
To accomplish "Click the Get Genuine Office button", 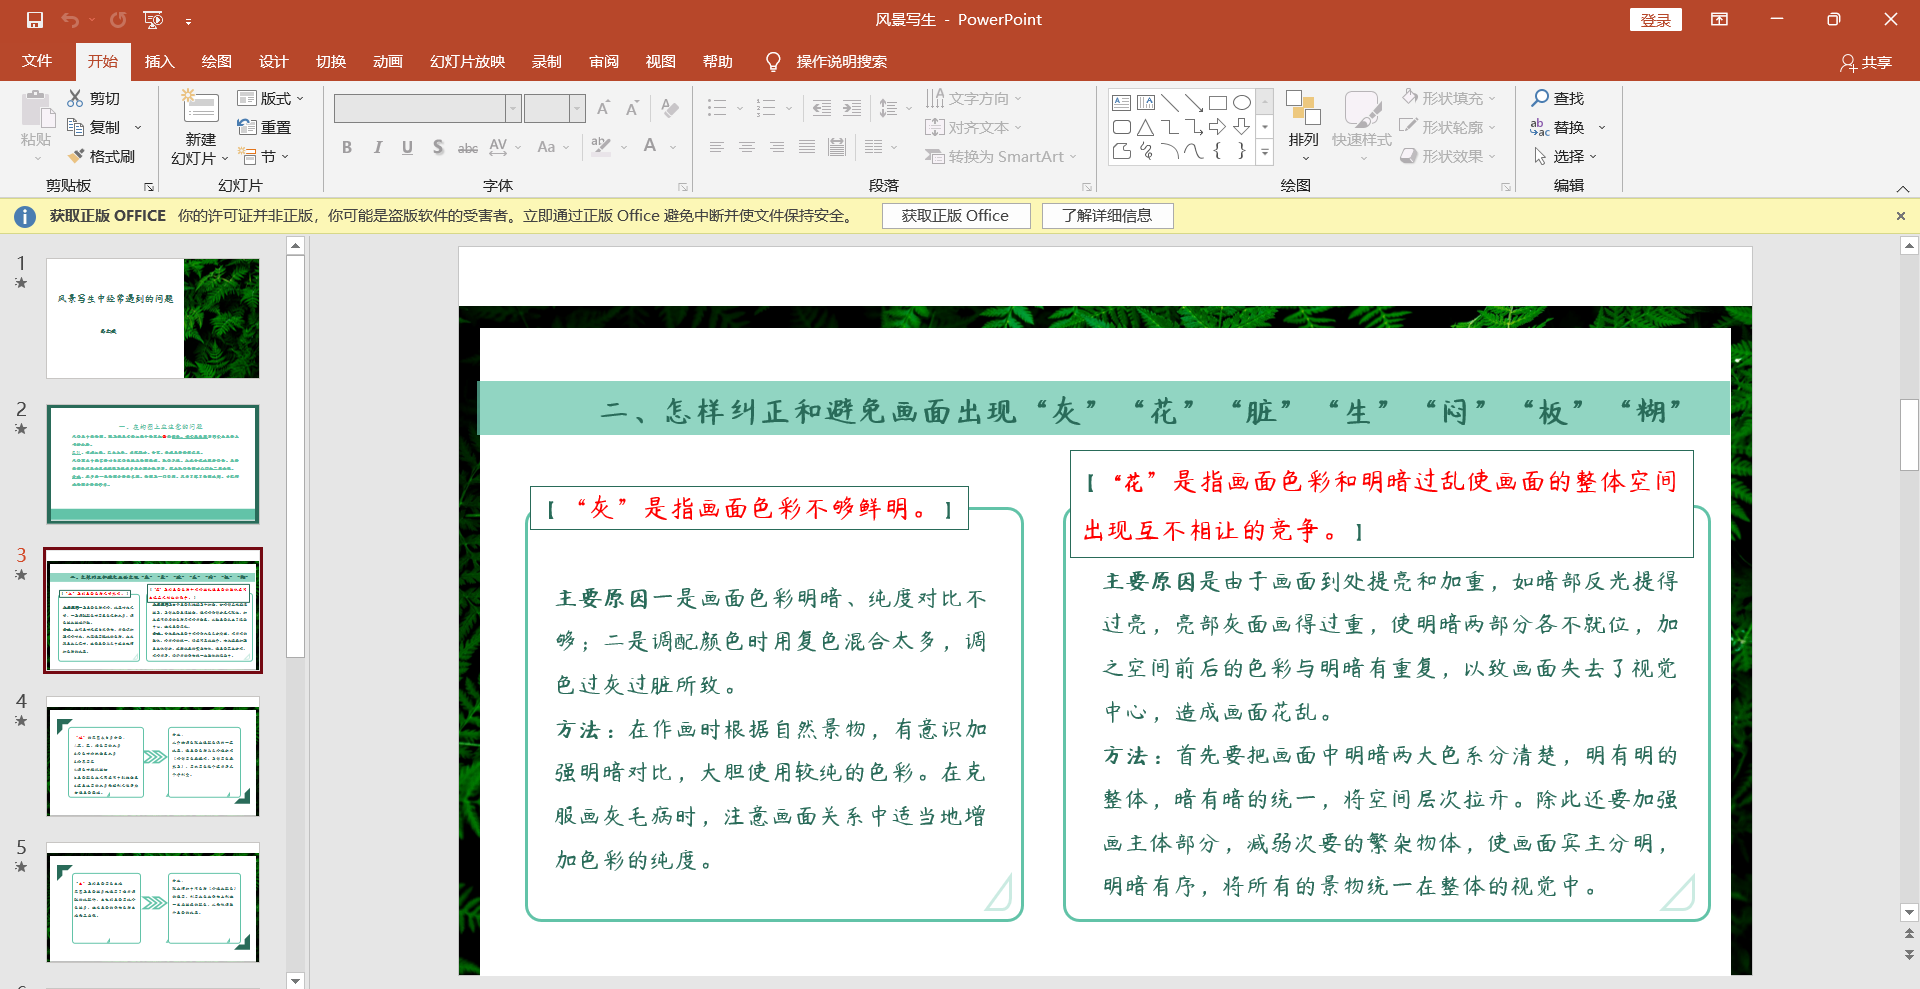I will point(955,216).
